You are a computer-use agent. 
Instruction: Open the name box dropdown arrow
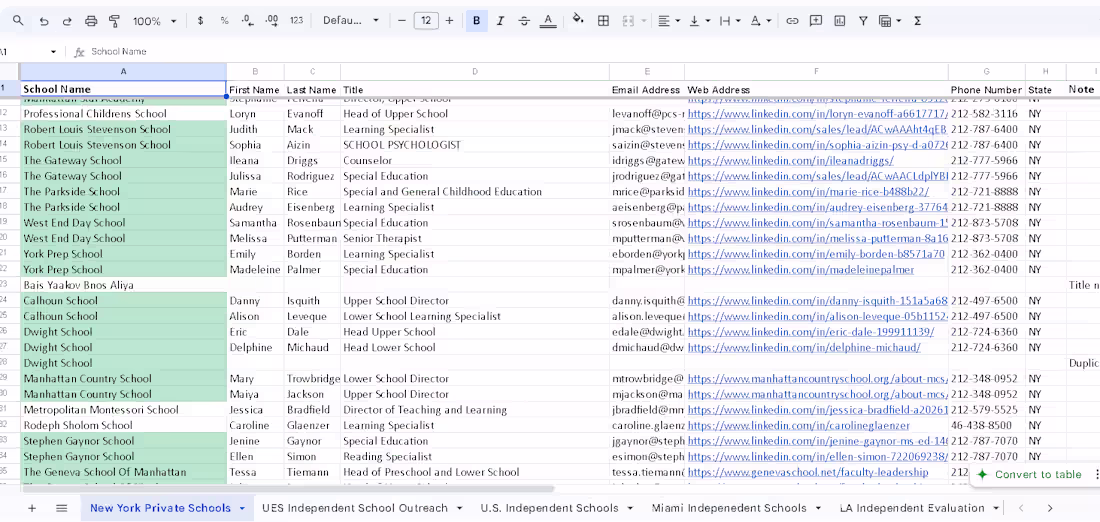(x=53, y=52)
